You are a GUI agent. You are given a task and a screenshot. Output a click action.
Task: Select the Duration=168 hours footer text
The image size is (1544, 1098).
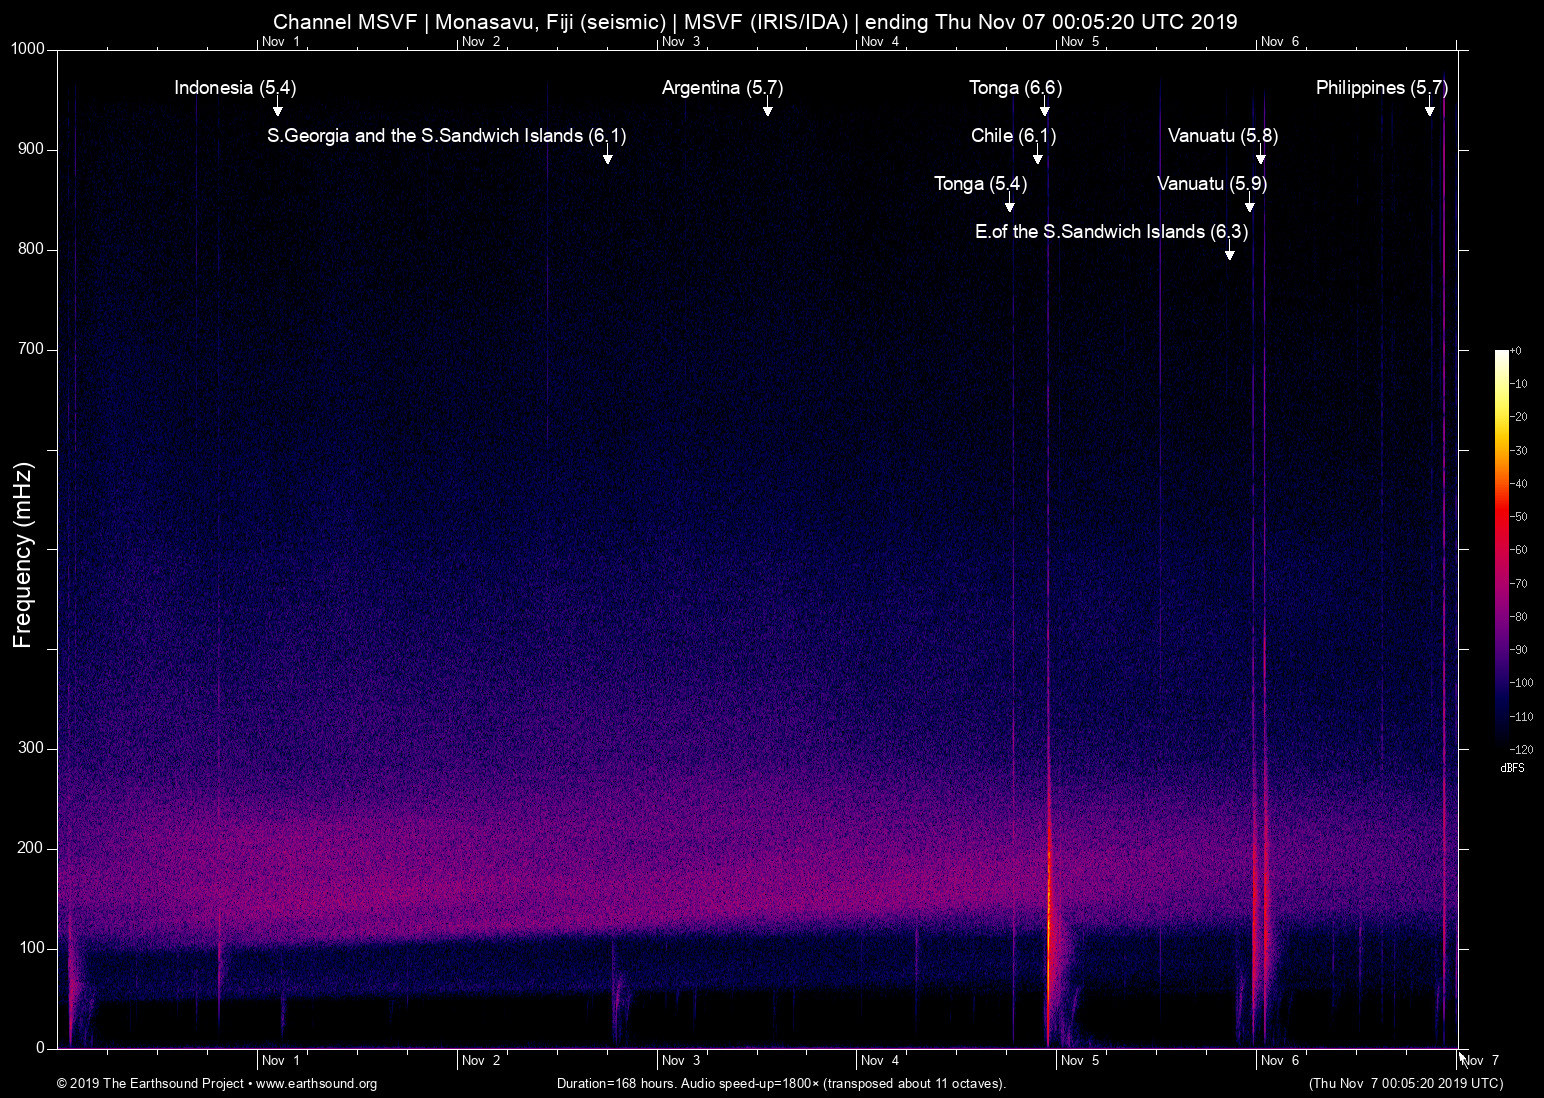click(780, 1083)
